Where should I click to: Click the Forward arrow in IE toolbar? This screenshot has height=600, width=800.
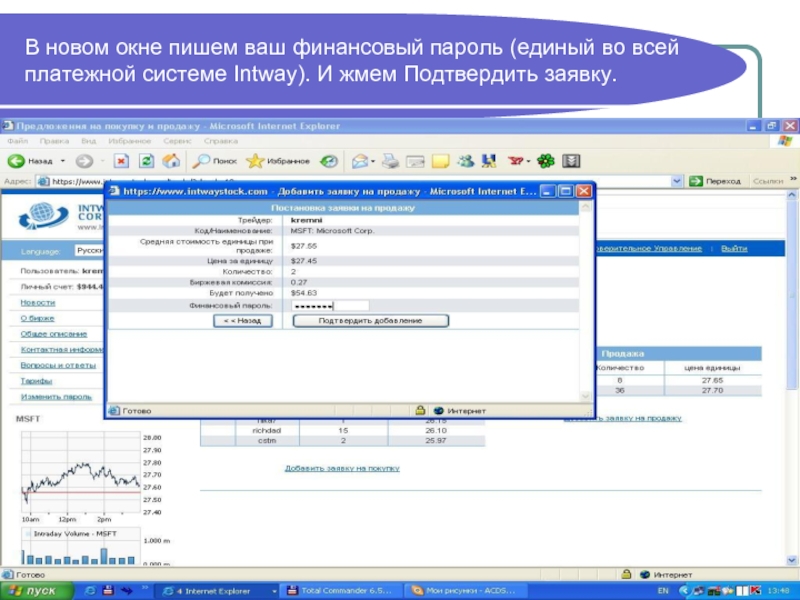84,161
